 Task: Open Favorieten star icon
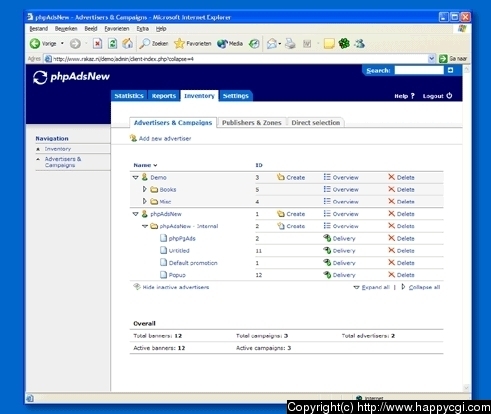click(179, 44)
